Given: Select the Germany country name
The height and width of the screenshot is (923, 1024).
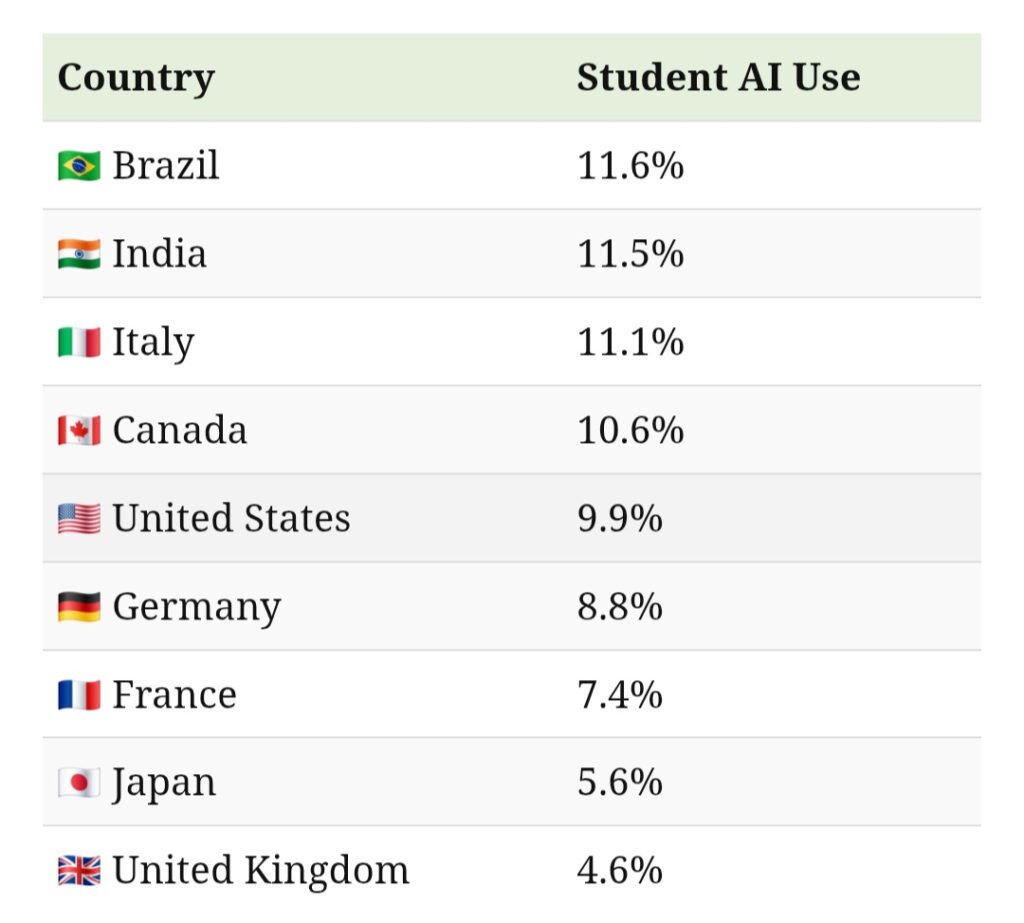Looking at the screenshot, I should pyautogui.click(x=196, y=606).
